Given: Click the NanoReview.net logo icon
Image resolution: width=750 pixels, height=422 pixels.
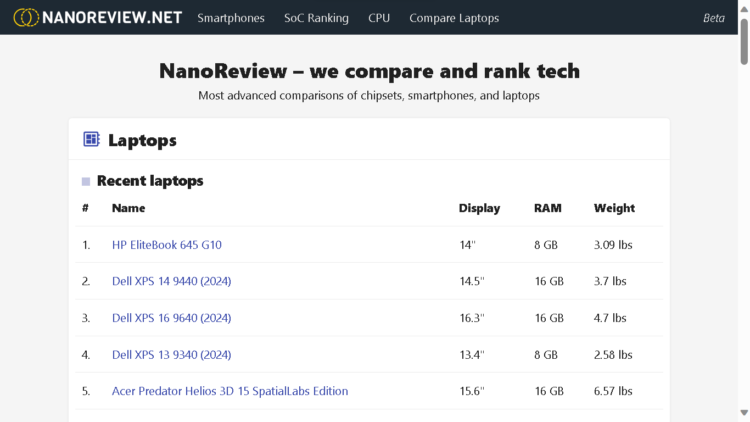Looking at the screenshot, I should click(26, 18).
